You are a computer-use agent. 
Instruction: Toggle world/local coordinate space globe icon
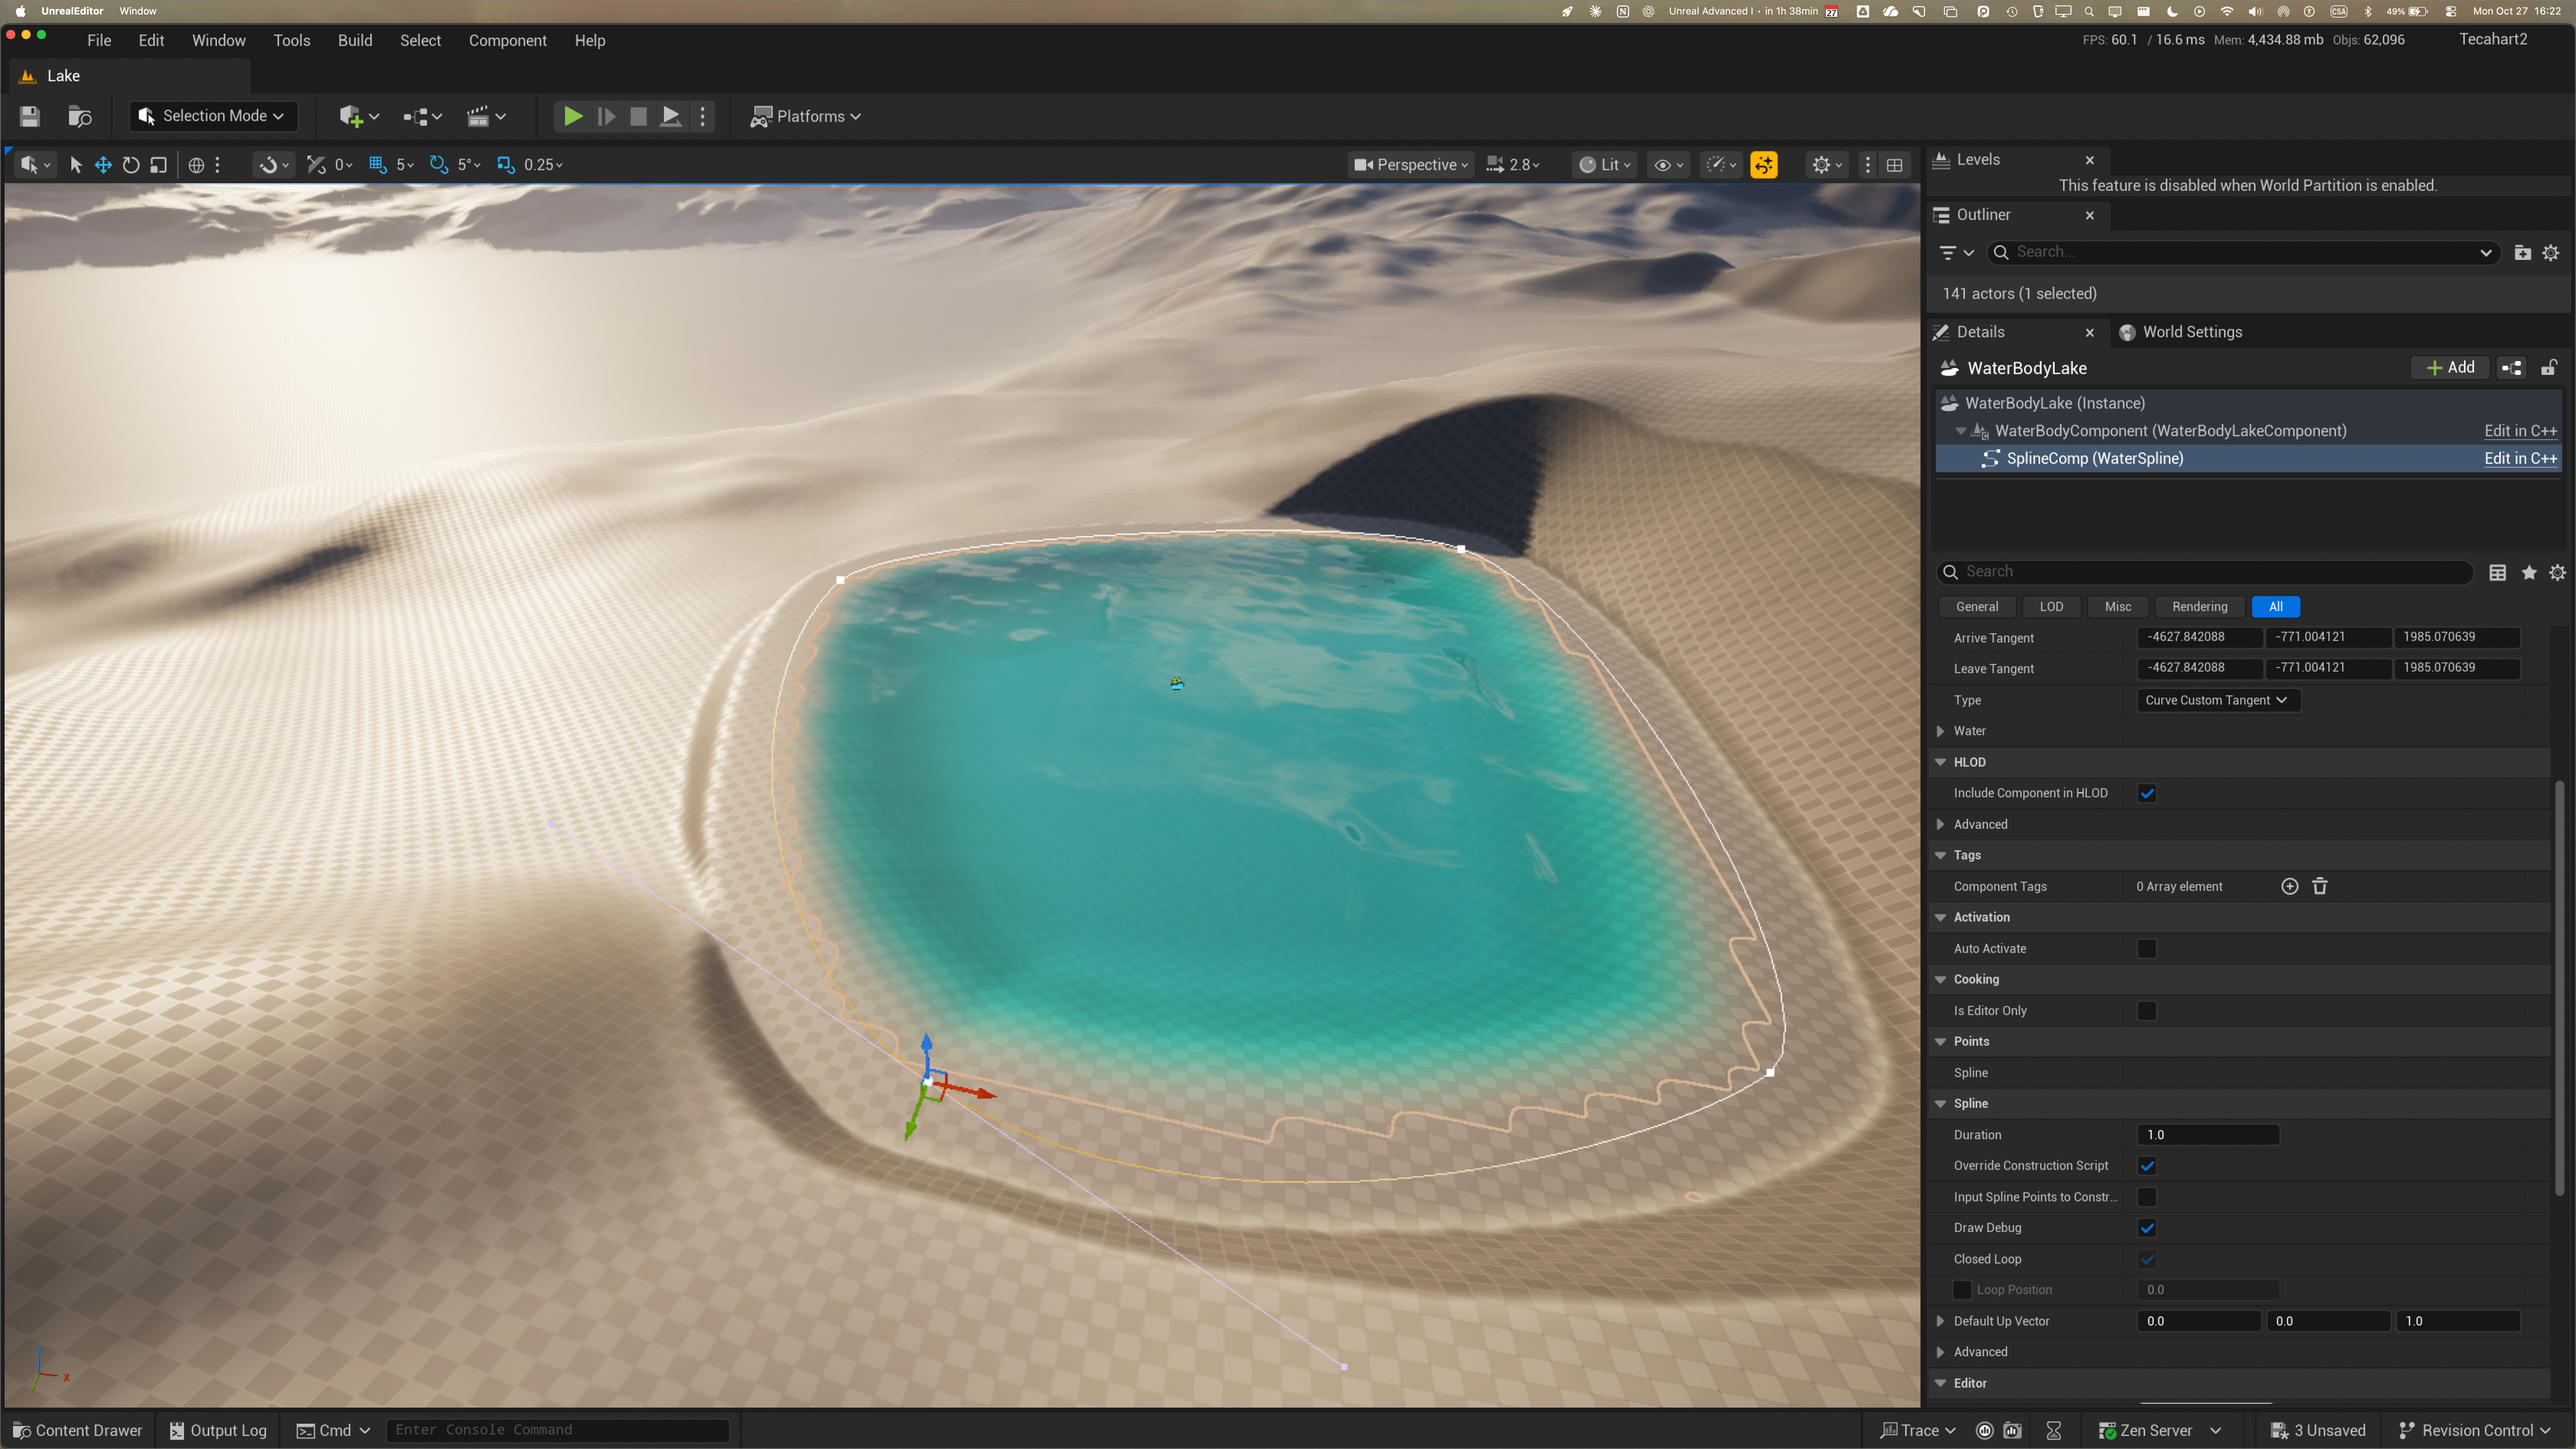coord(196,165)
